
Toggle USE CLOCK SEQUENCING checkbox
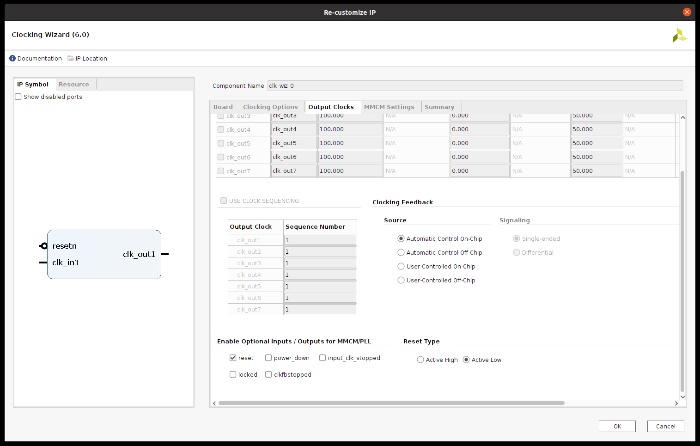(224, 200)
